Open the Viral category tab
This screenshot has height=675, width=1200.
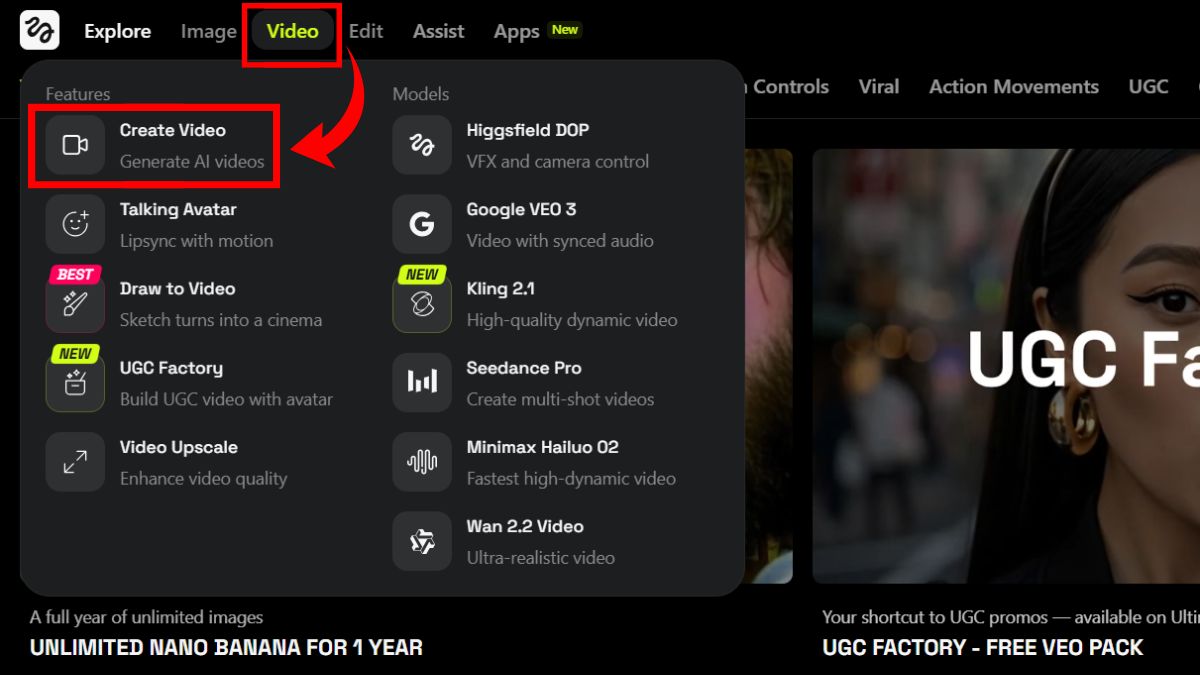878,87
